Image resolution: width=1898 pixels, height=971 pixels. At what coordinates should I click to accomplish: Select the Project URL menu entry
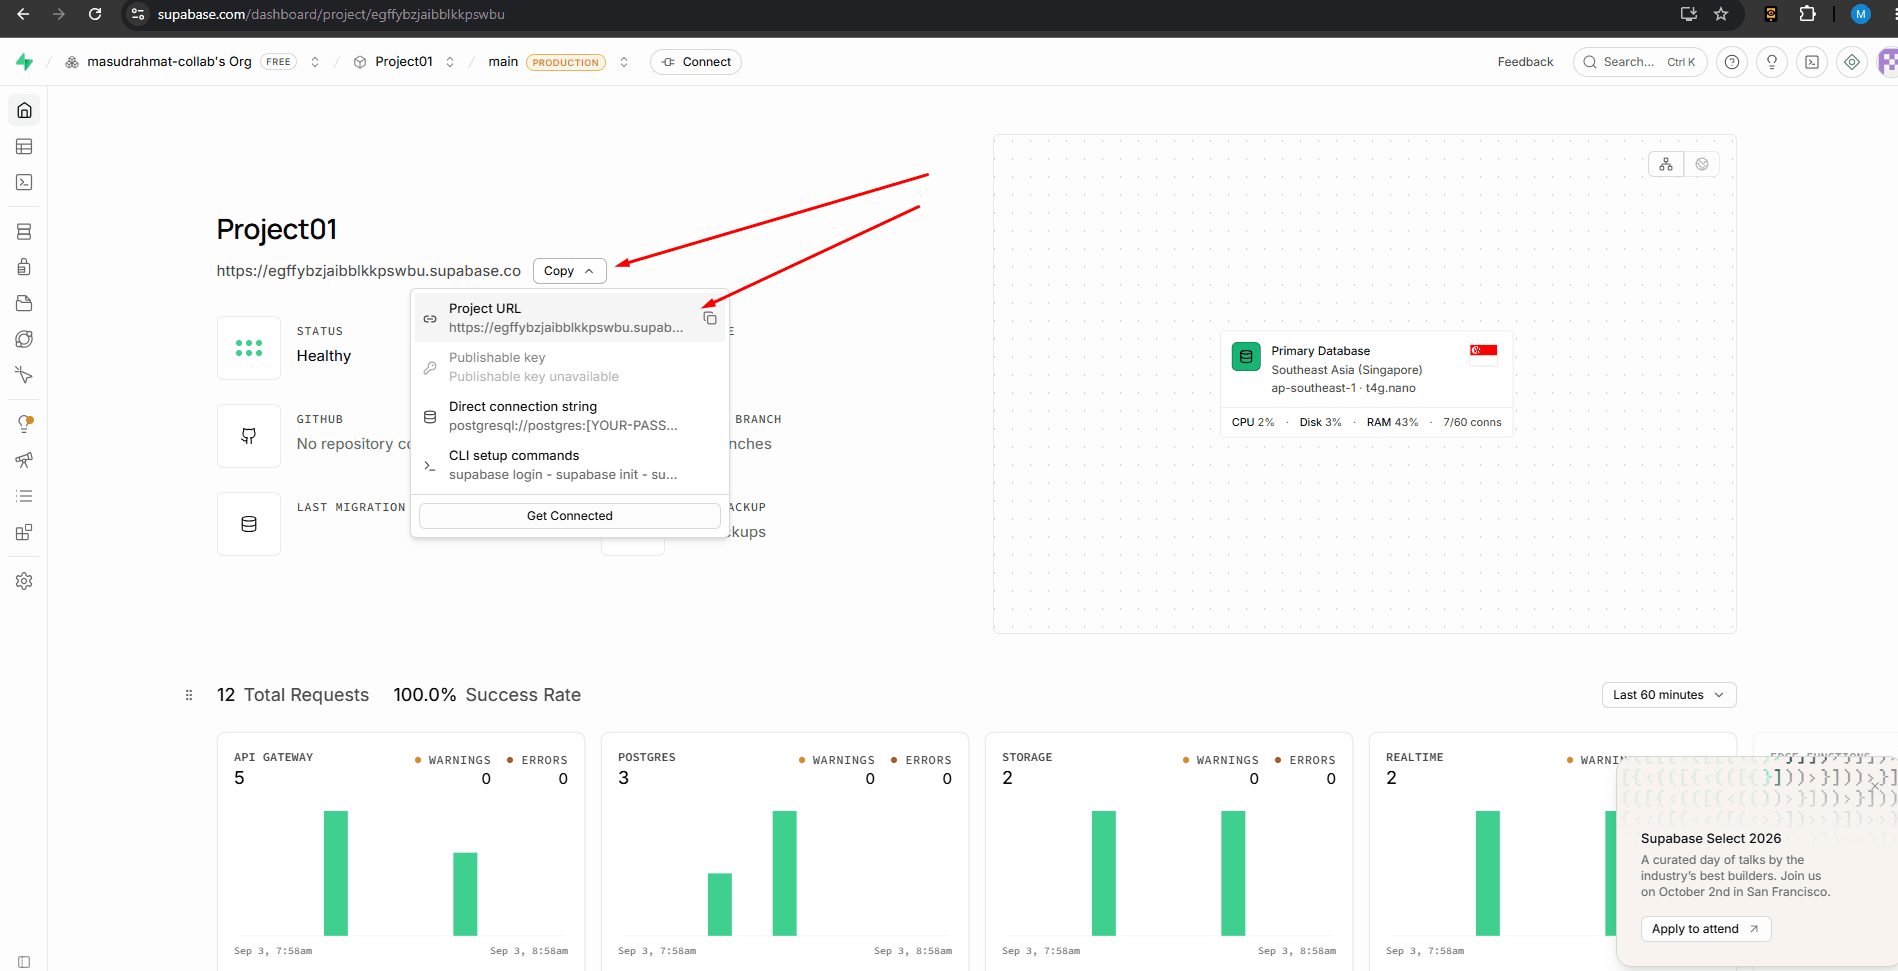(x=569, y=318)
